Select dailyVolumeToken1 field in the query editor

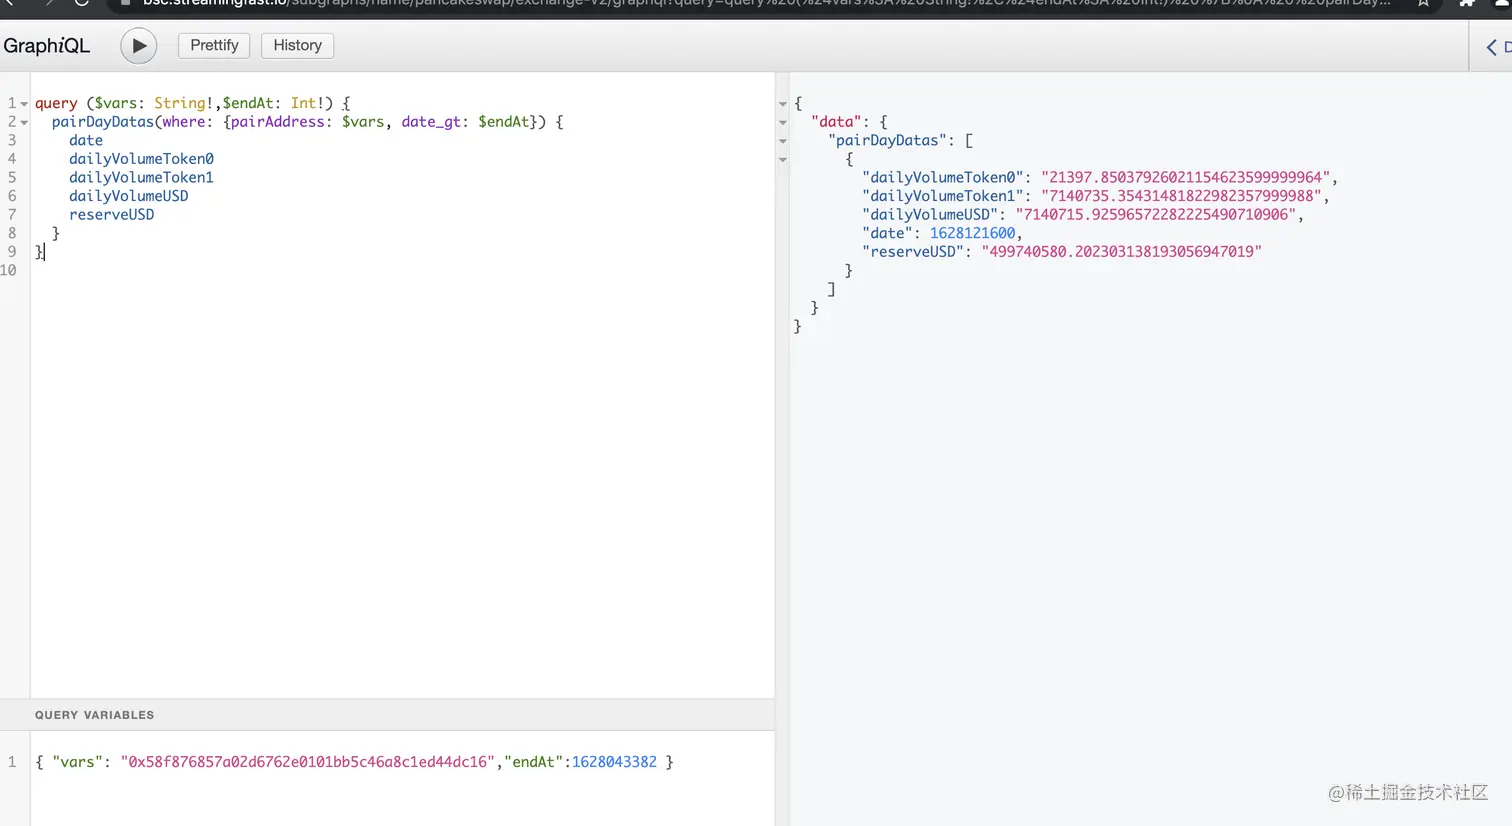point(141,178)
